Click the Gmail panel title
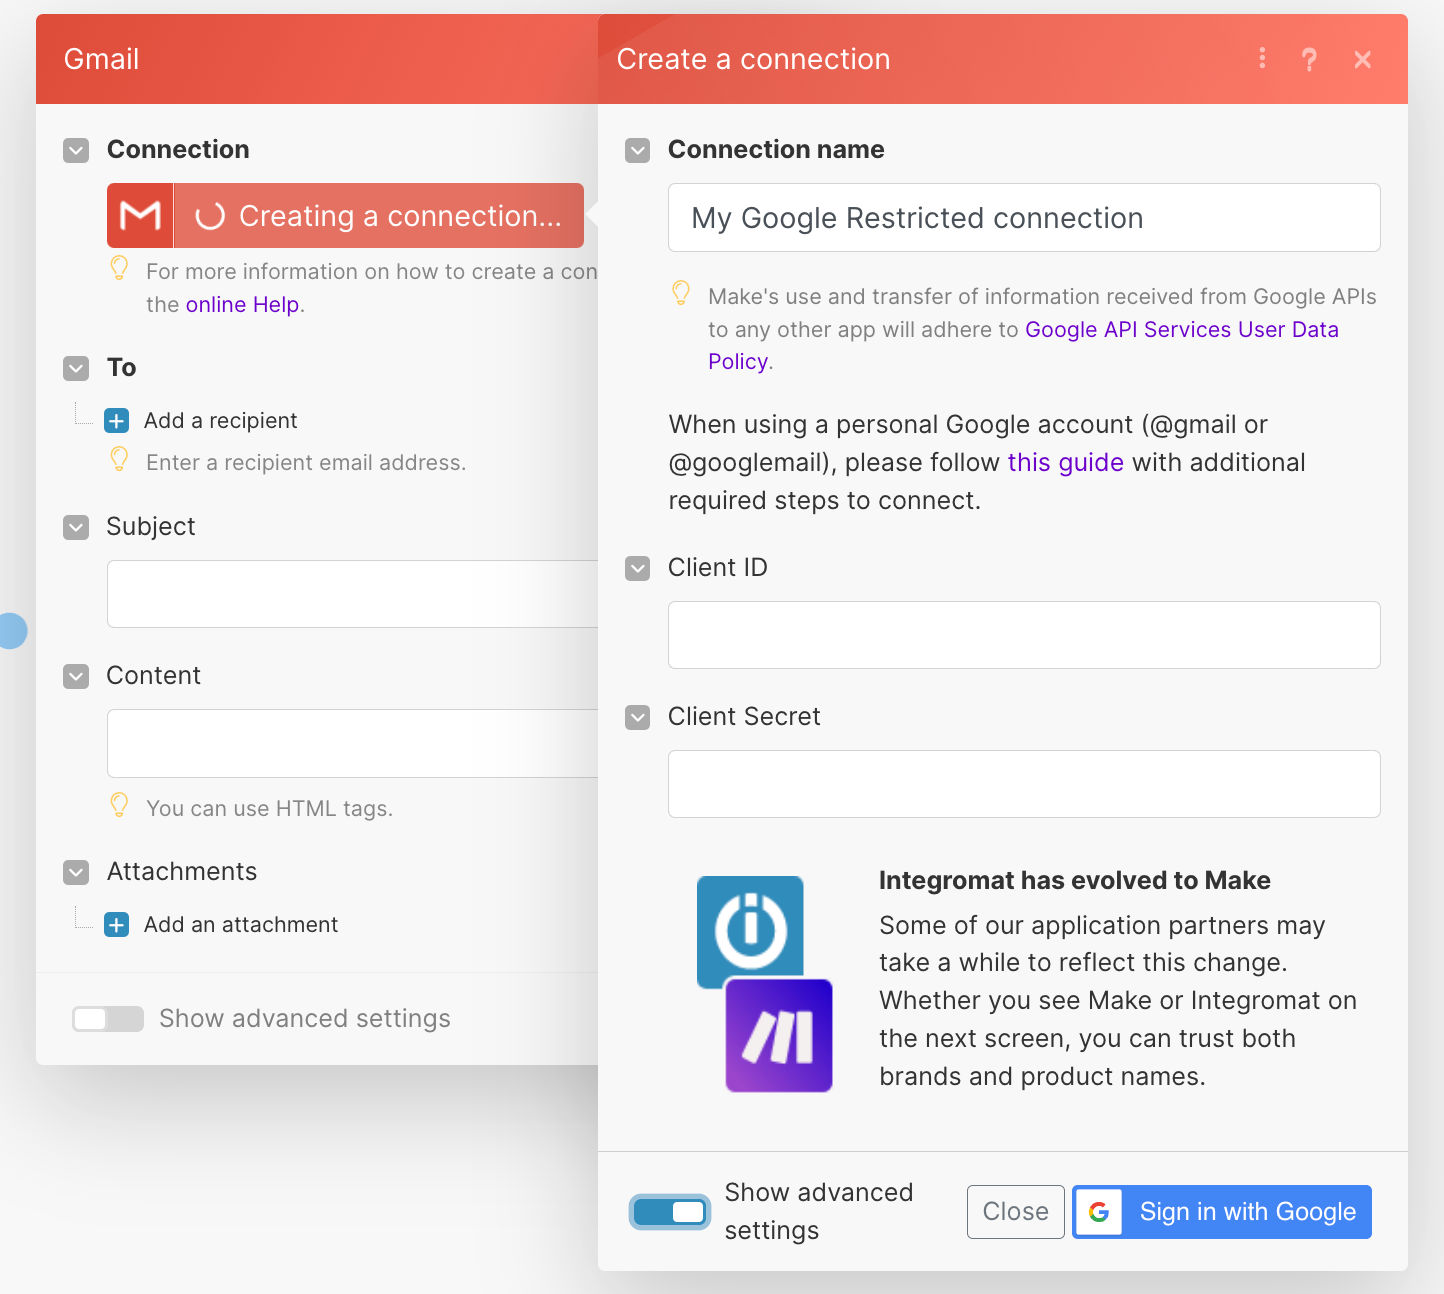This screenshot has height=1294, width=1444. [x=101, y=59]
